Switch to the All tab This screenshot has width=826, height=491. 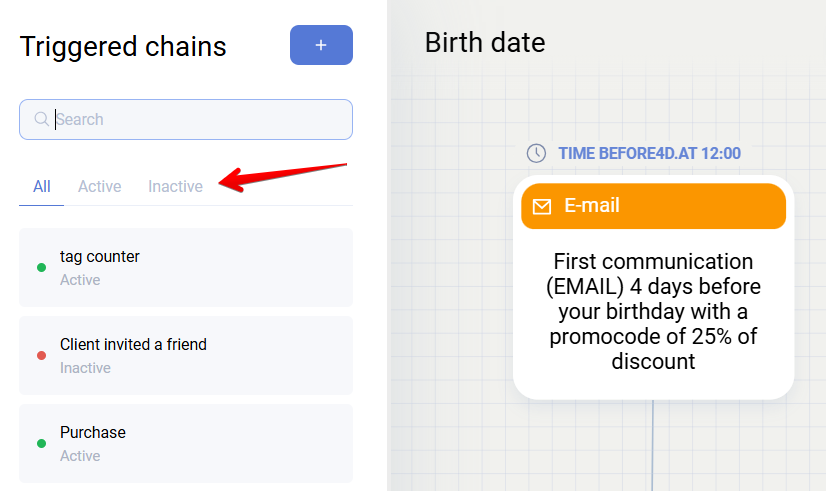coord(41,186)
